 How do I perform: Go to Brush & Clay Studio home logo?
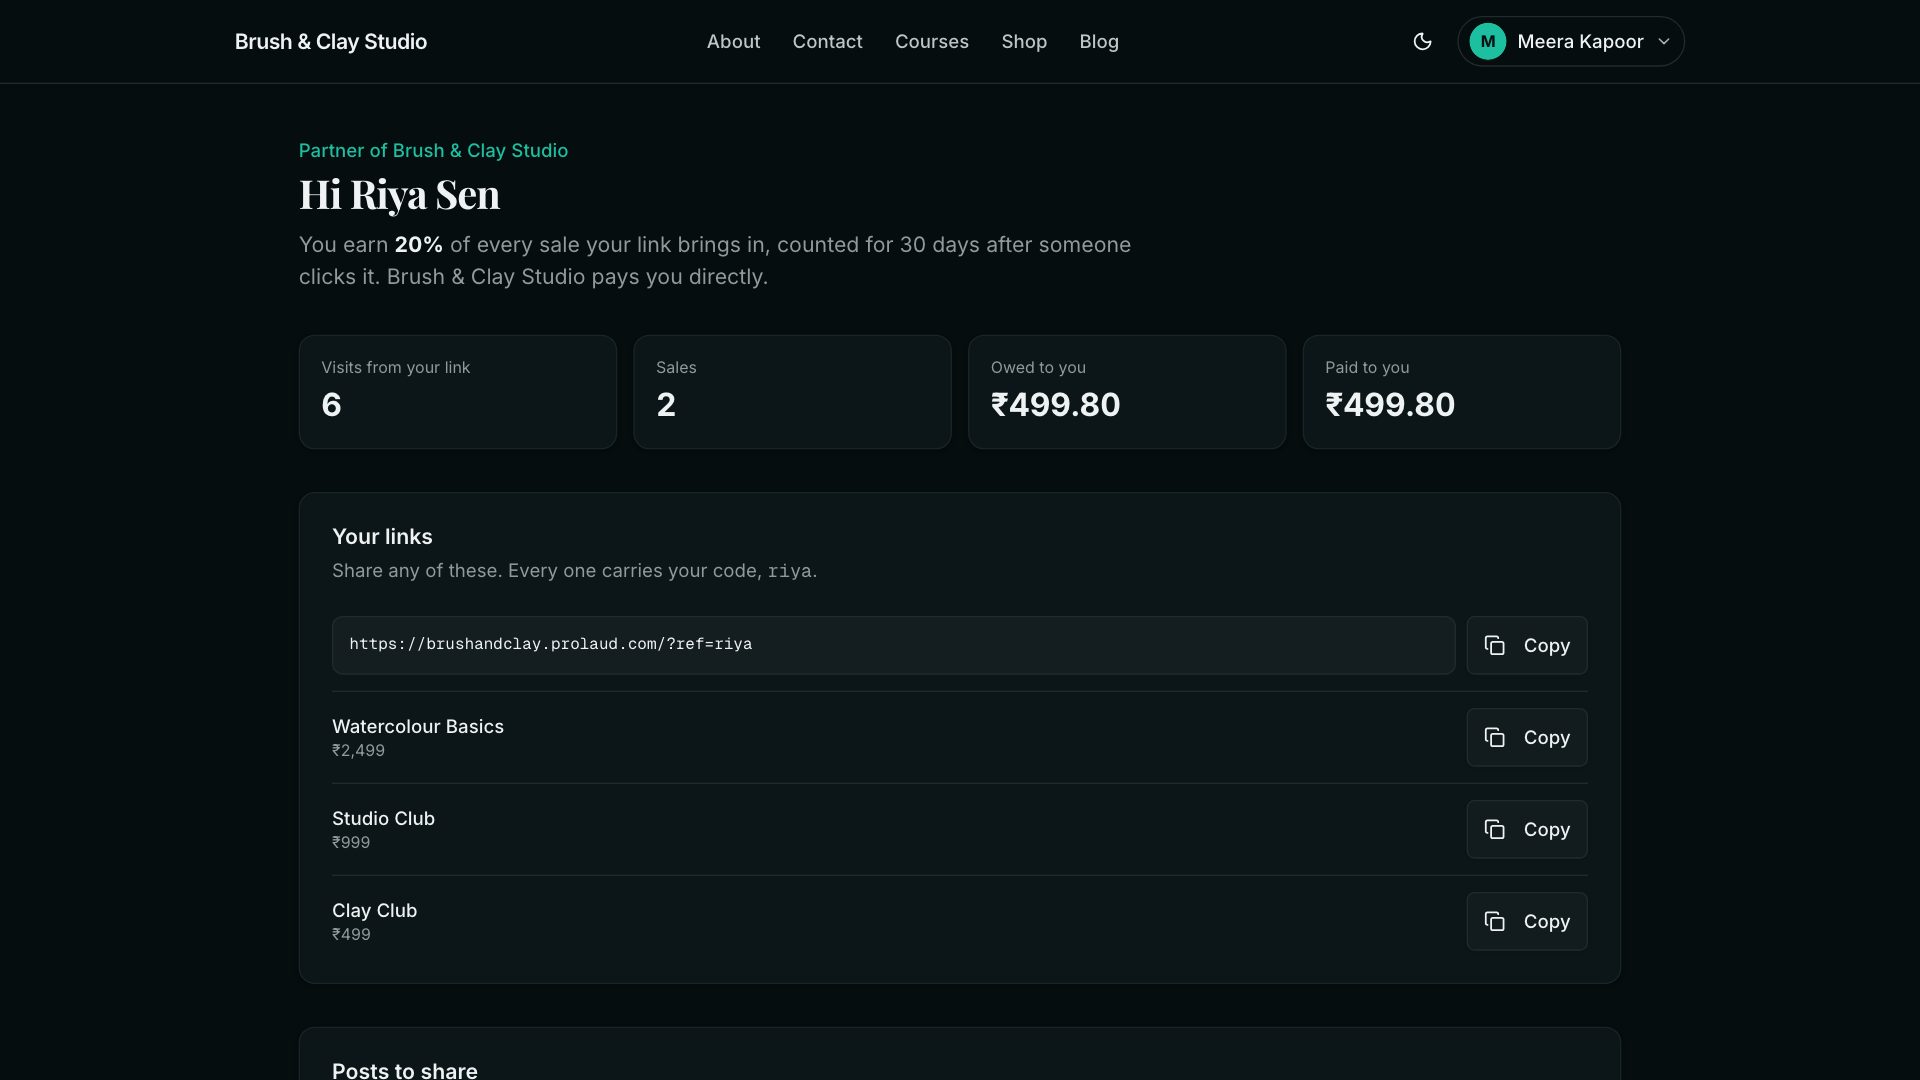(331, 41)
